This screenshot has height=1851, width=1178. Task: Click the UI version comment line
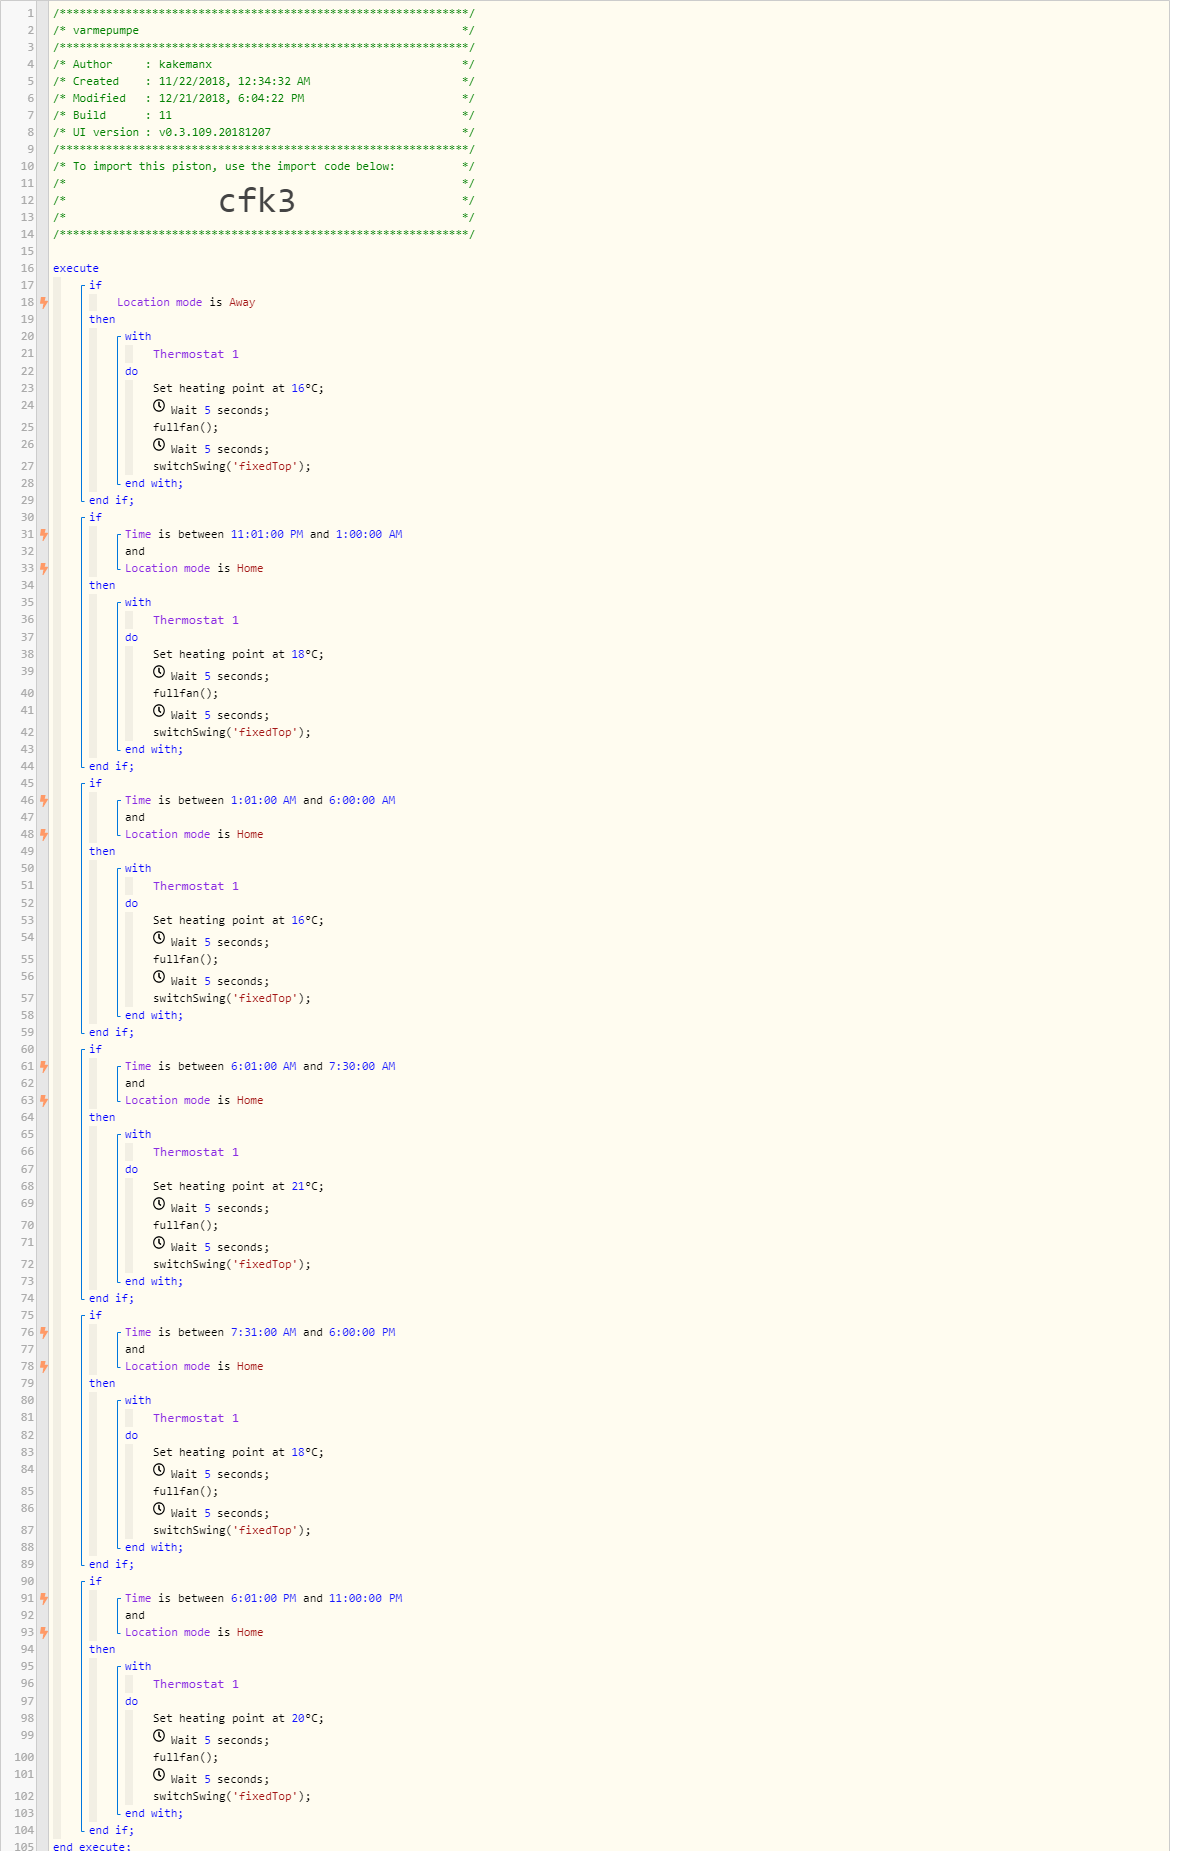264,132
